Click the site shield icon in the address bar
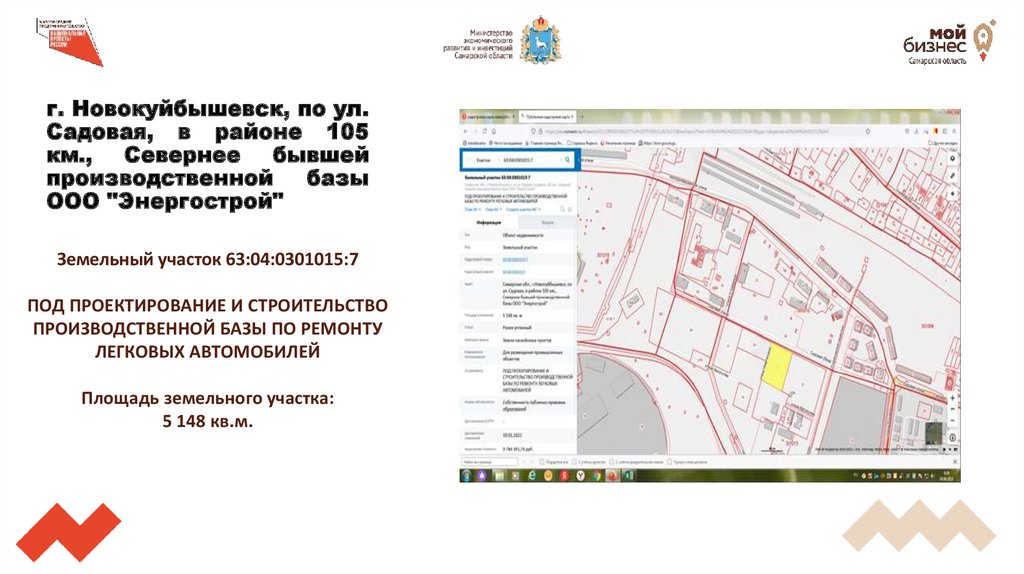The image size is (1024, 574). point(533,131)
